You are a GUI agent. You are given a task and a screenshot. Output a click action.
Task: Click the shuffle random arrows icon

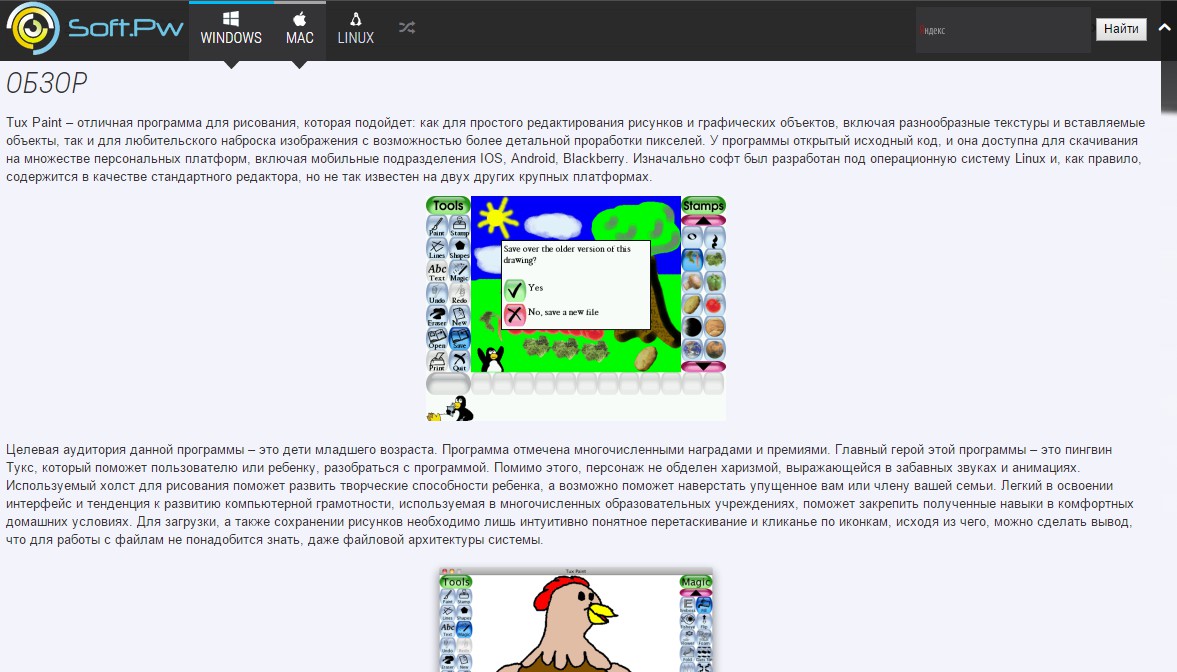407,29
